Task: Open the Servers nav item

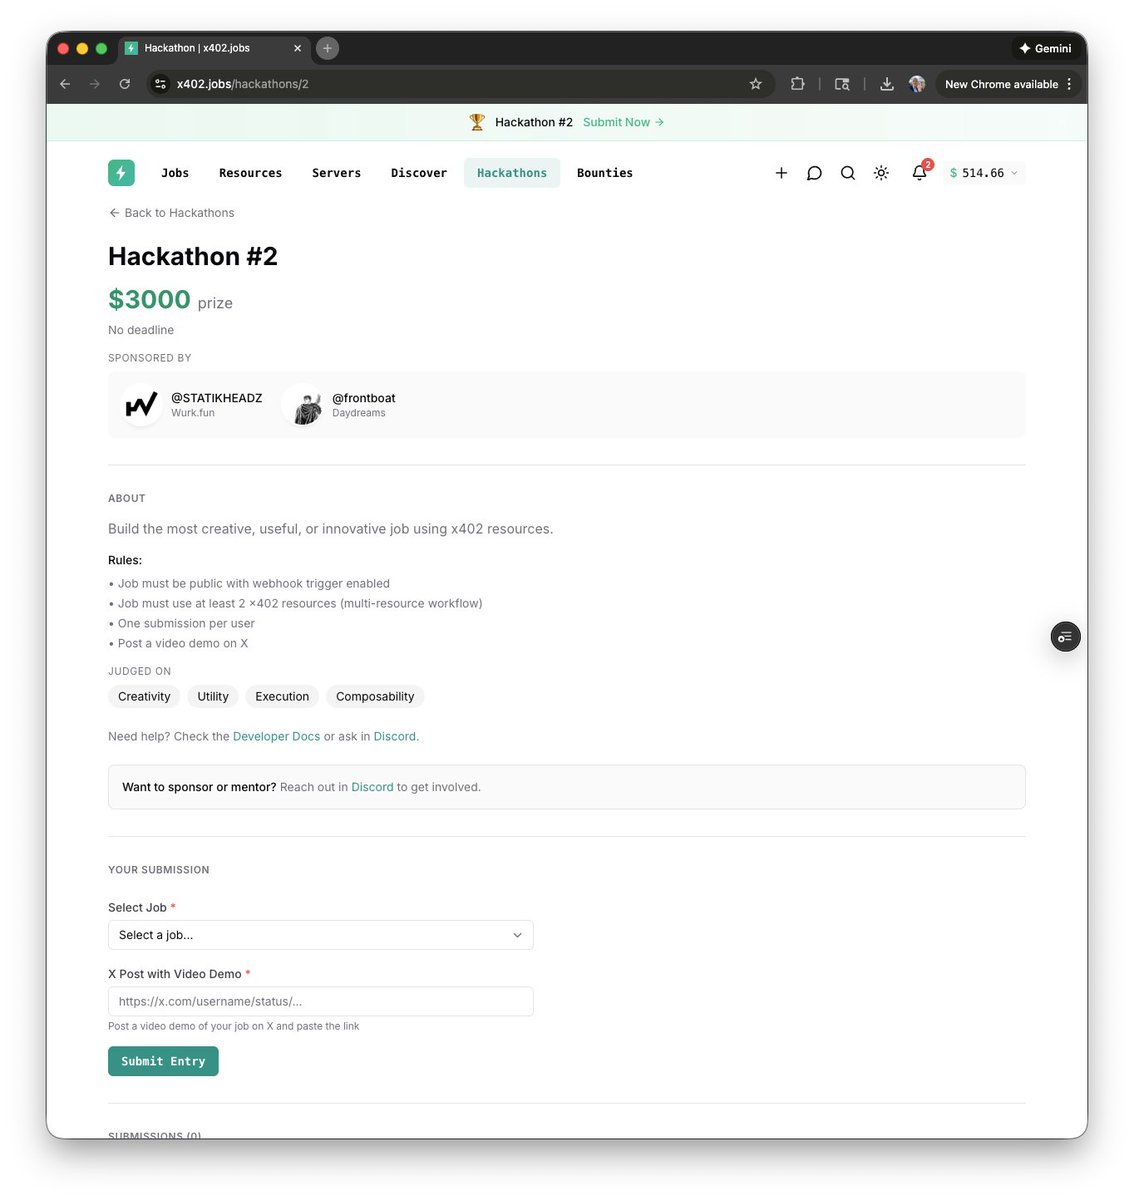Action: click(336, 173)
